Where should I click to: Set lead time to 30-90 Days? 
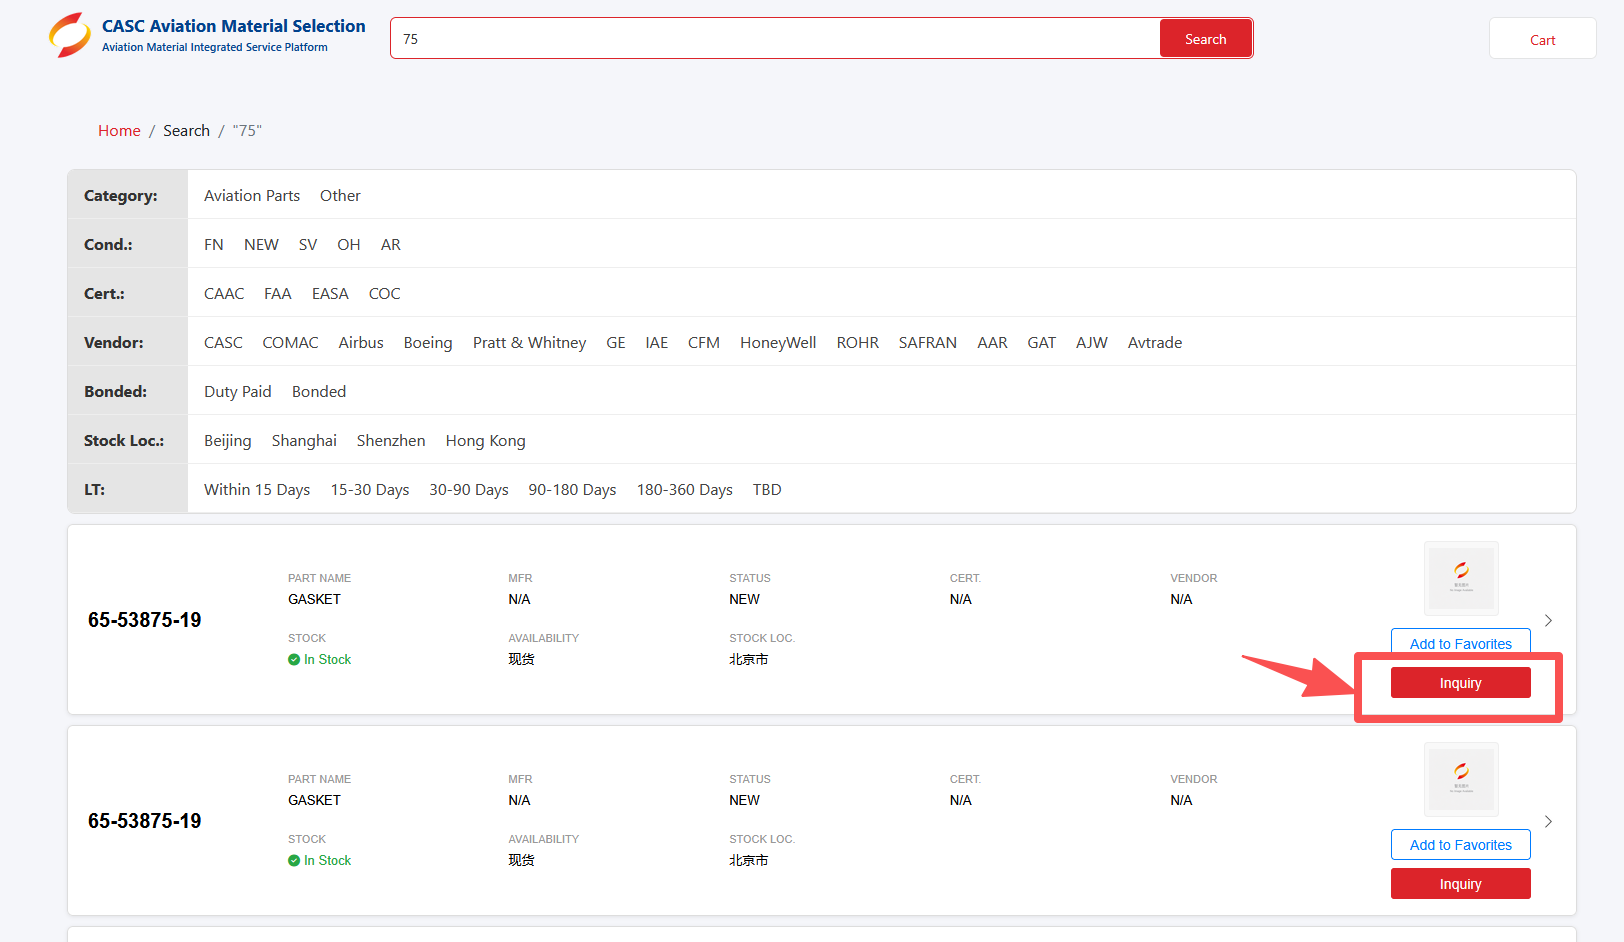click(469, 490)
